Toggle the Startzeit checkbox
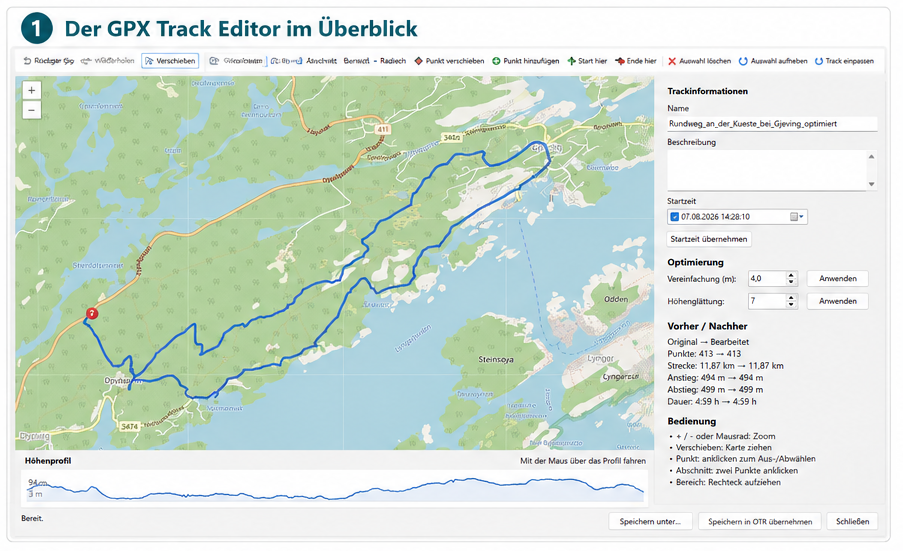This screenshot has width=903, height=551. coord(674,217)
